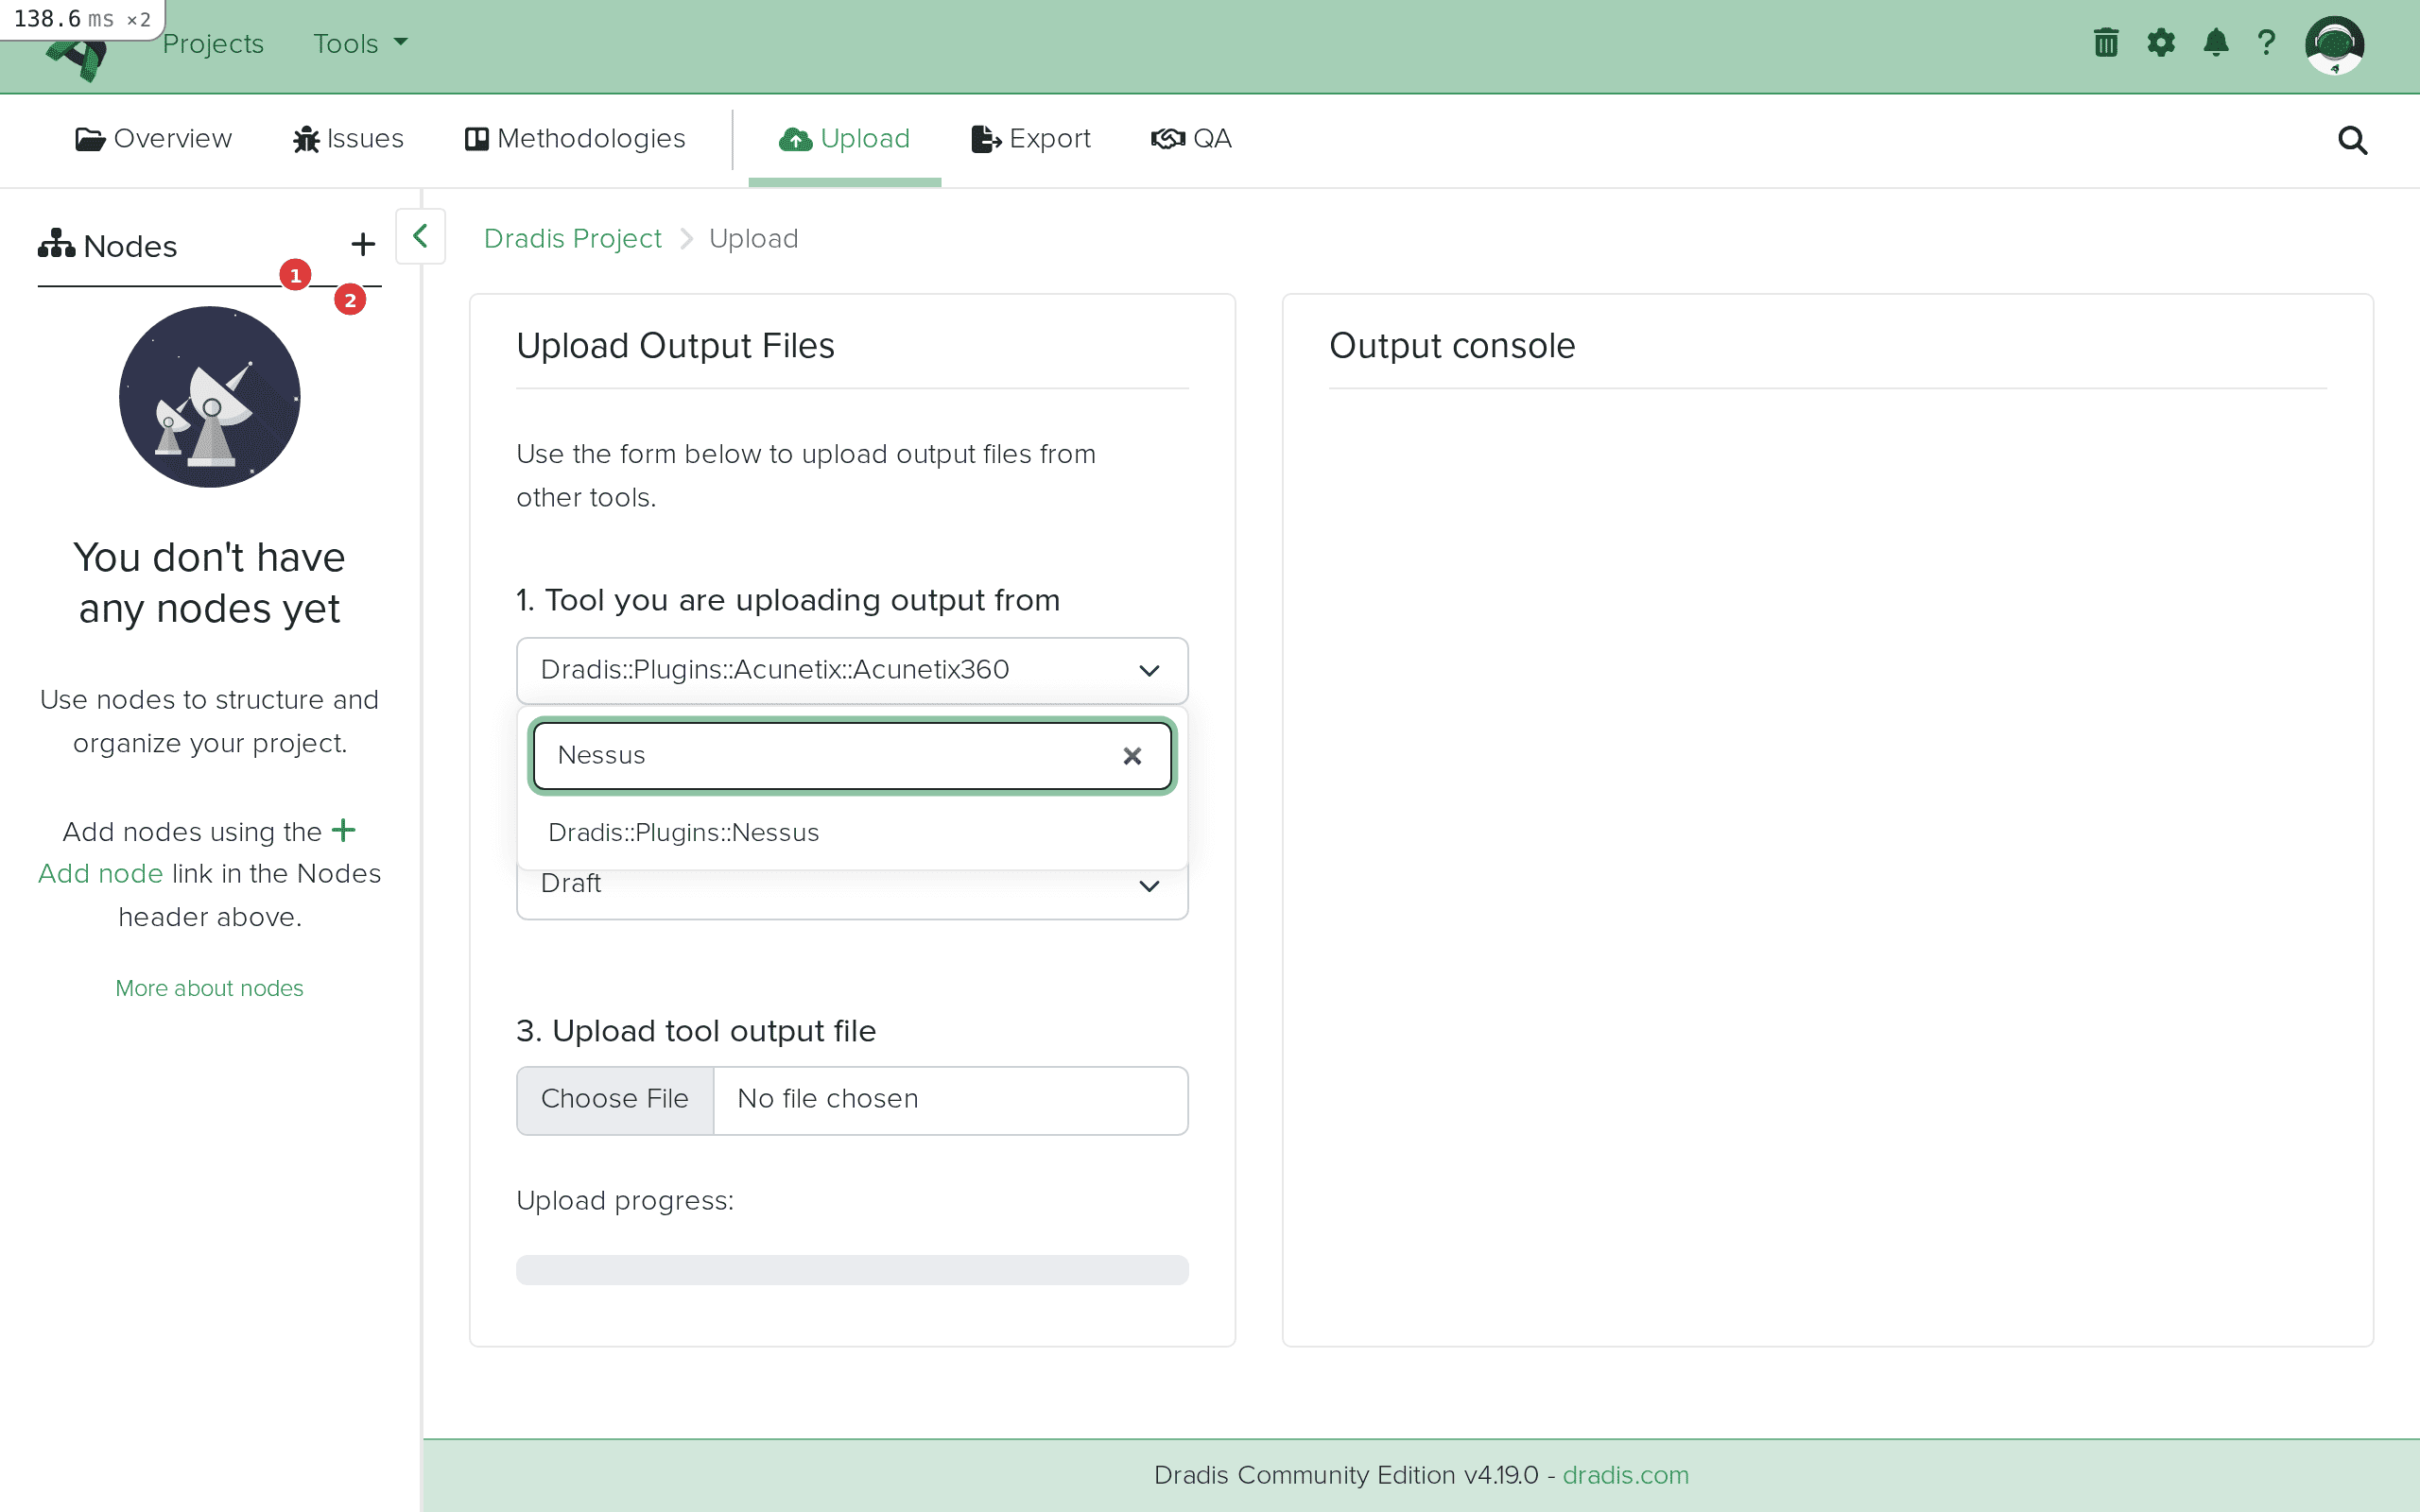Open the Projects menu
Image resolution: width=2420 pixels, height=1512 pixels.
[213, 43]
